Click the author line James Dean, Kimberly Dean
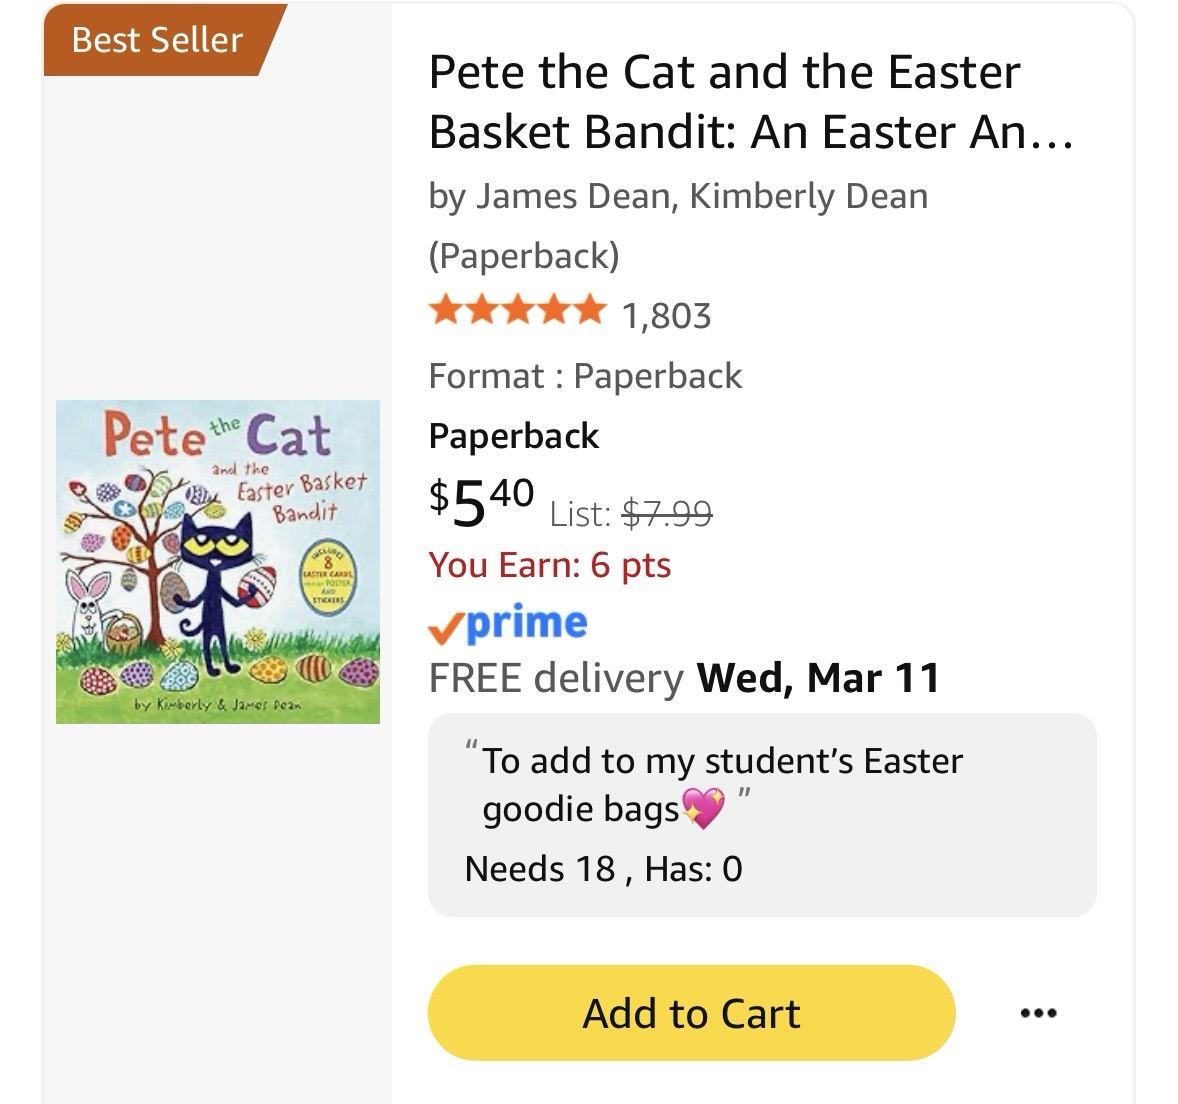Image resolution: width=1178 pixels, height=1104 pixels. point(678,196)
